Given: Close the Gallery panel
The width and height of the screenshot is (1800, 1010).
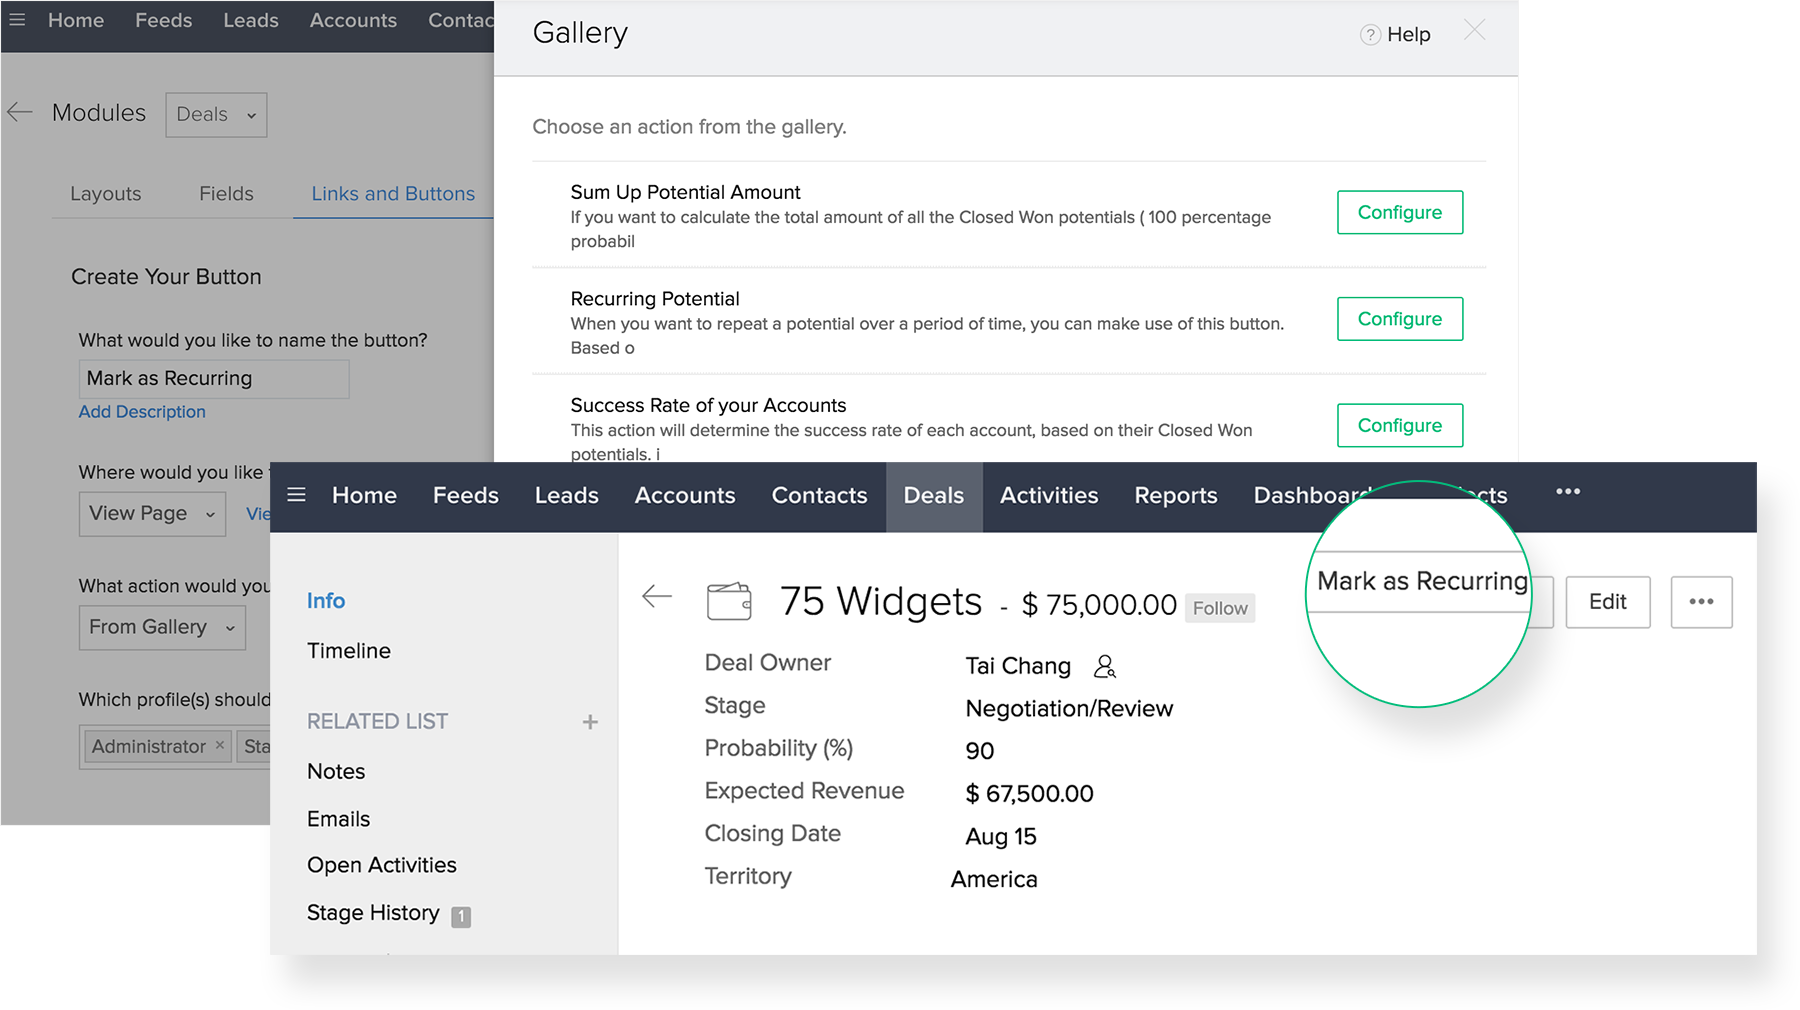Looking at the screenshot, I should click(x=1474, y=31).
